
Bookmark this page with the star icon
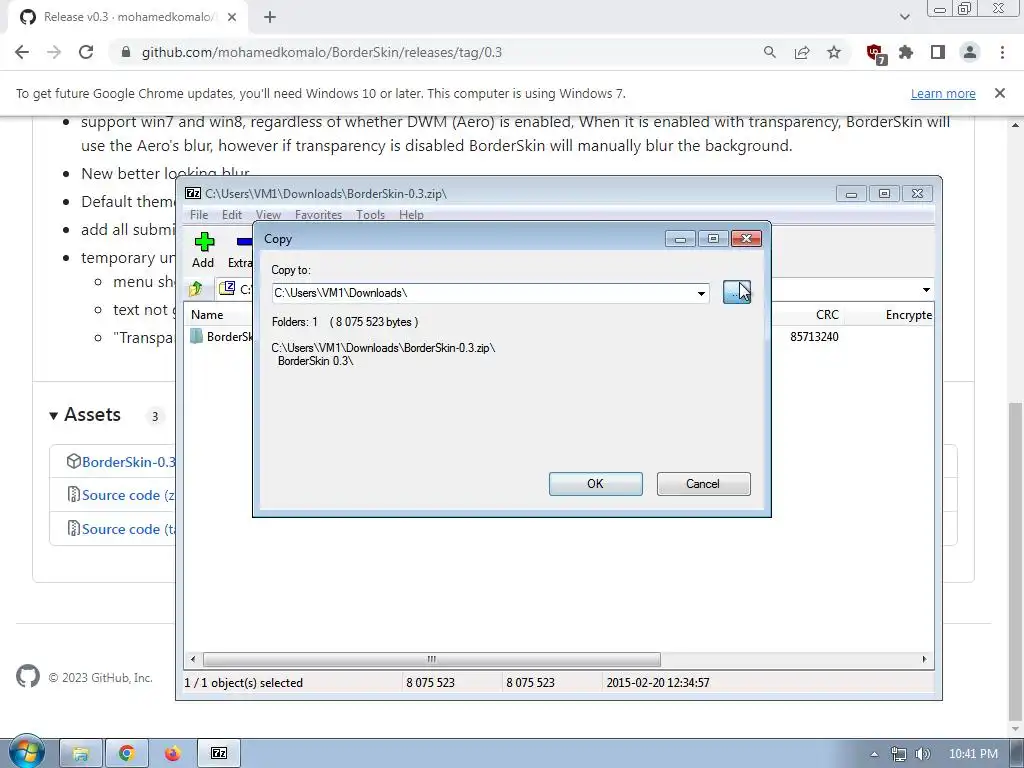834,52
